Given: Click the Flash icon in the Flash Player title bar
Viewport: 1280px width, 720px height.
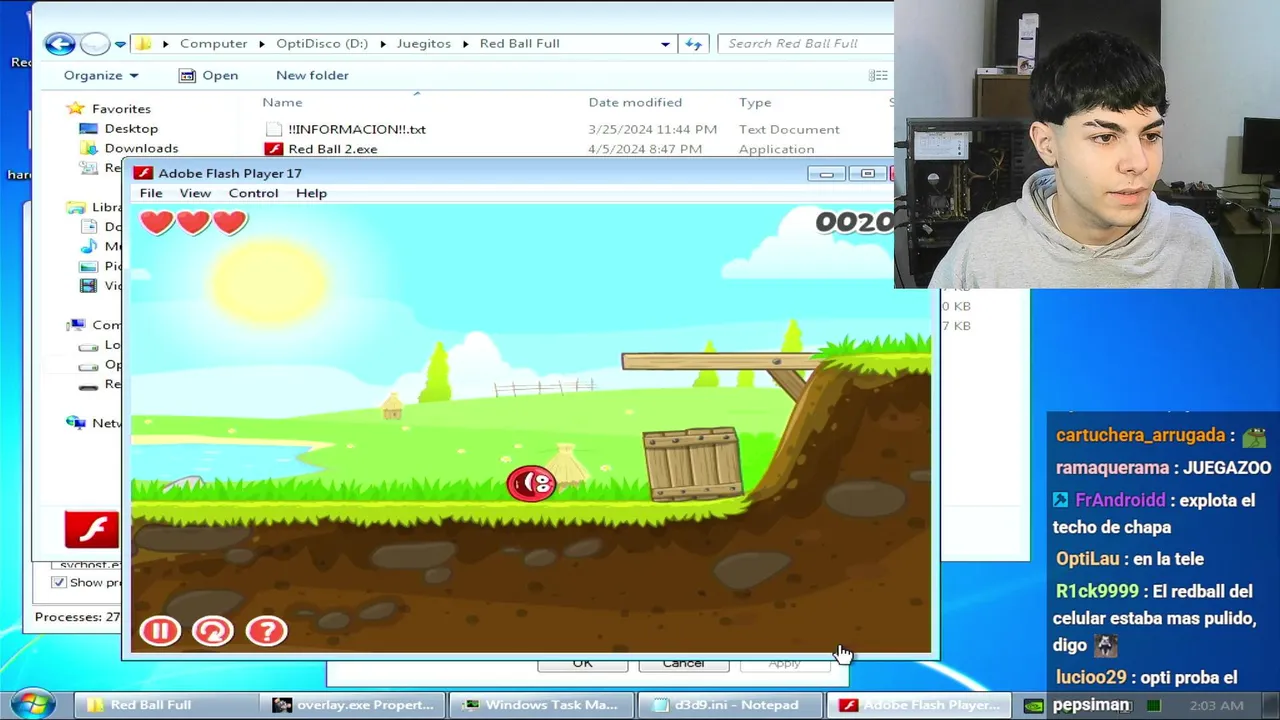Looking at the screenshot, I should click(x=143, y=173).
